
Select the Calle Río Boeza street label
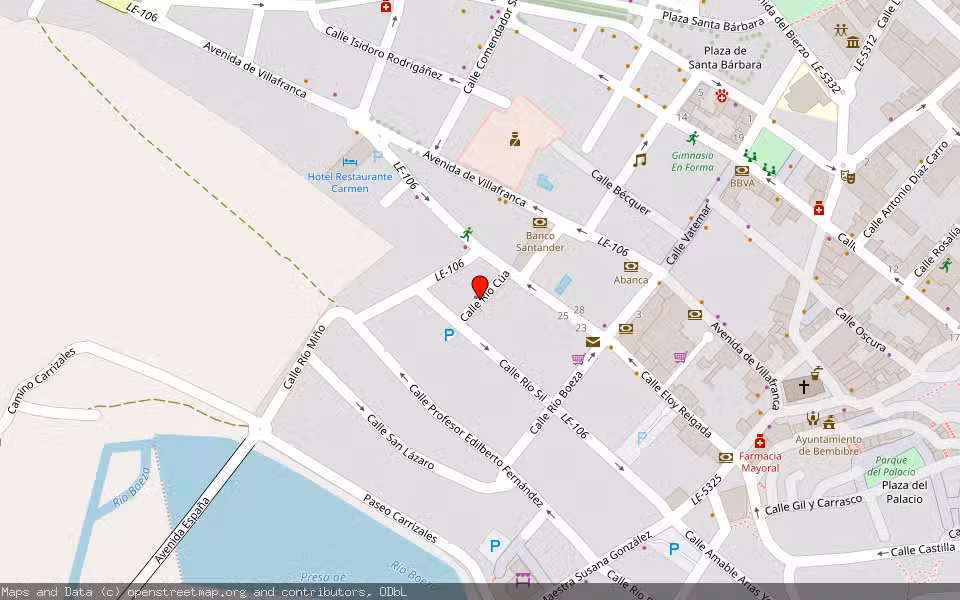(x=557, y=402)
